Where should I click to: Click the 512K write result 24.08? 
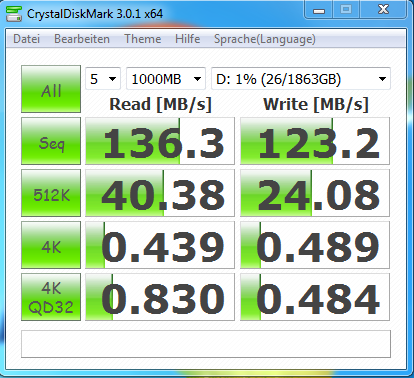click(315, 193)
